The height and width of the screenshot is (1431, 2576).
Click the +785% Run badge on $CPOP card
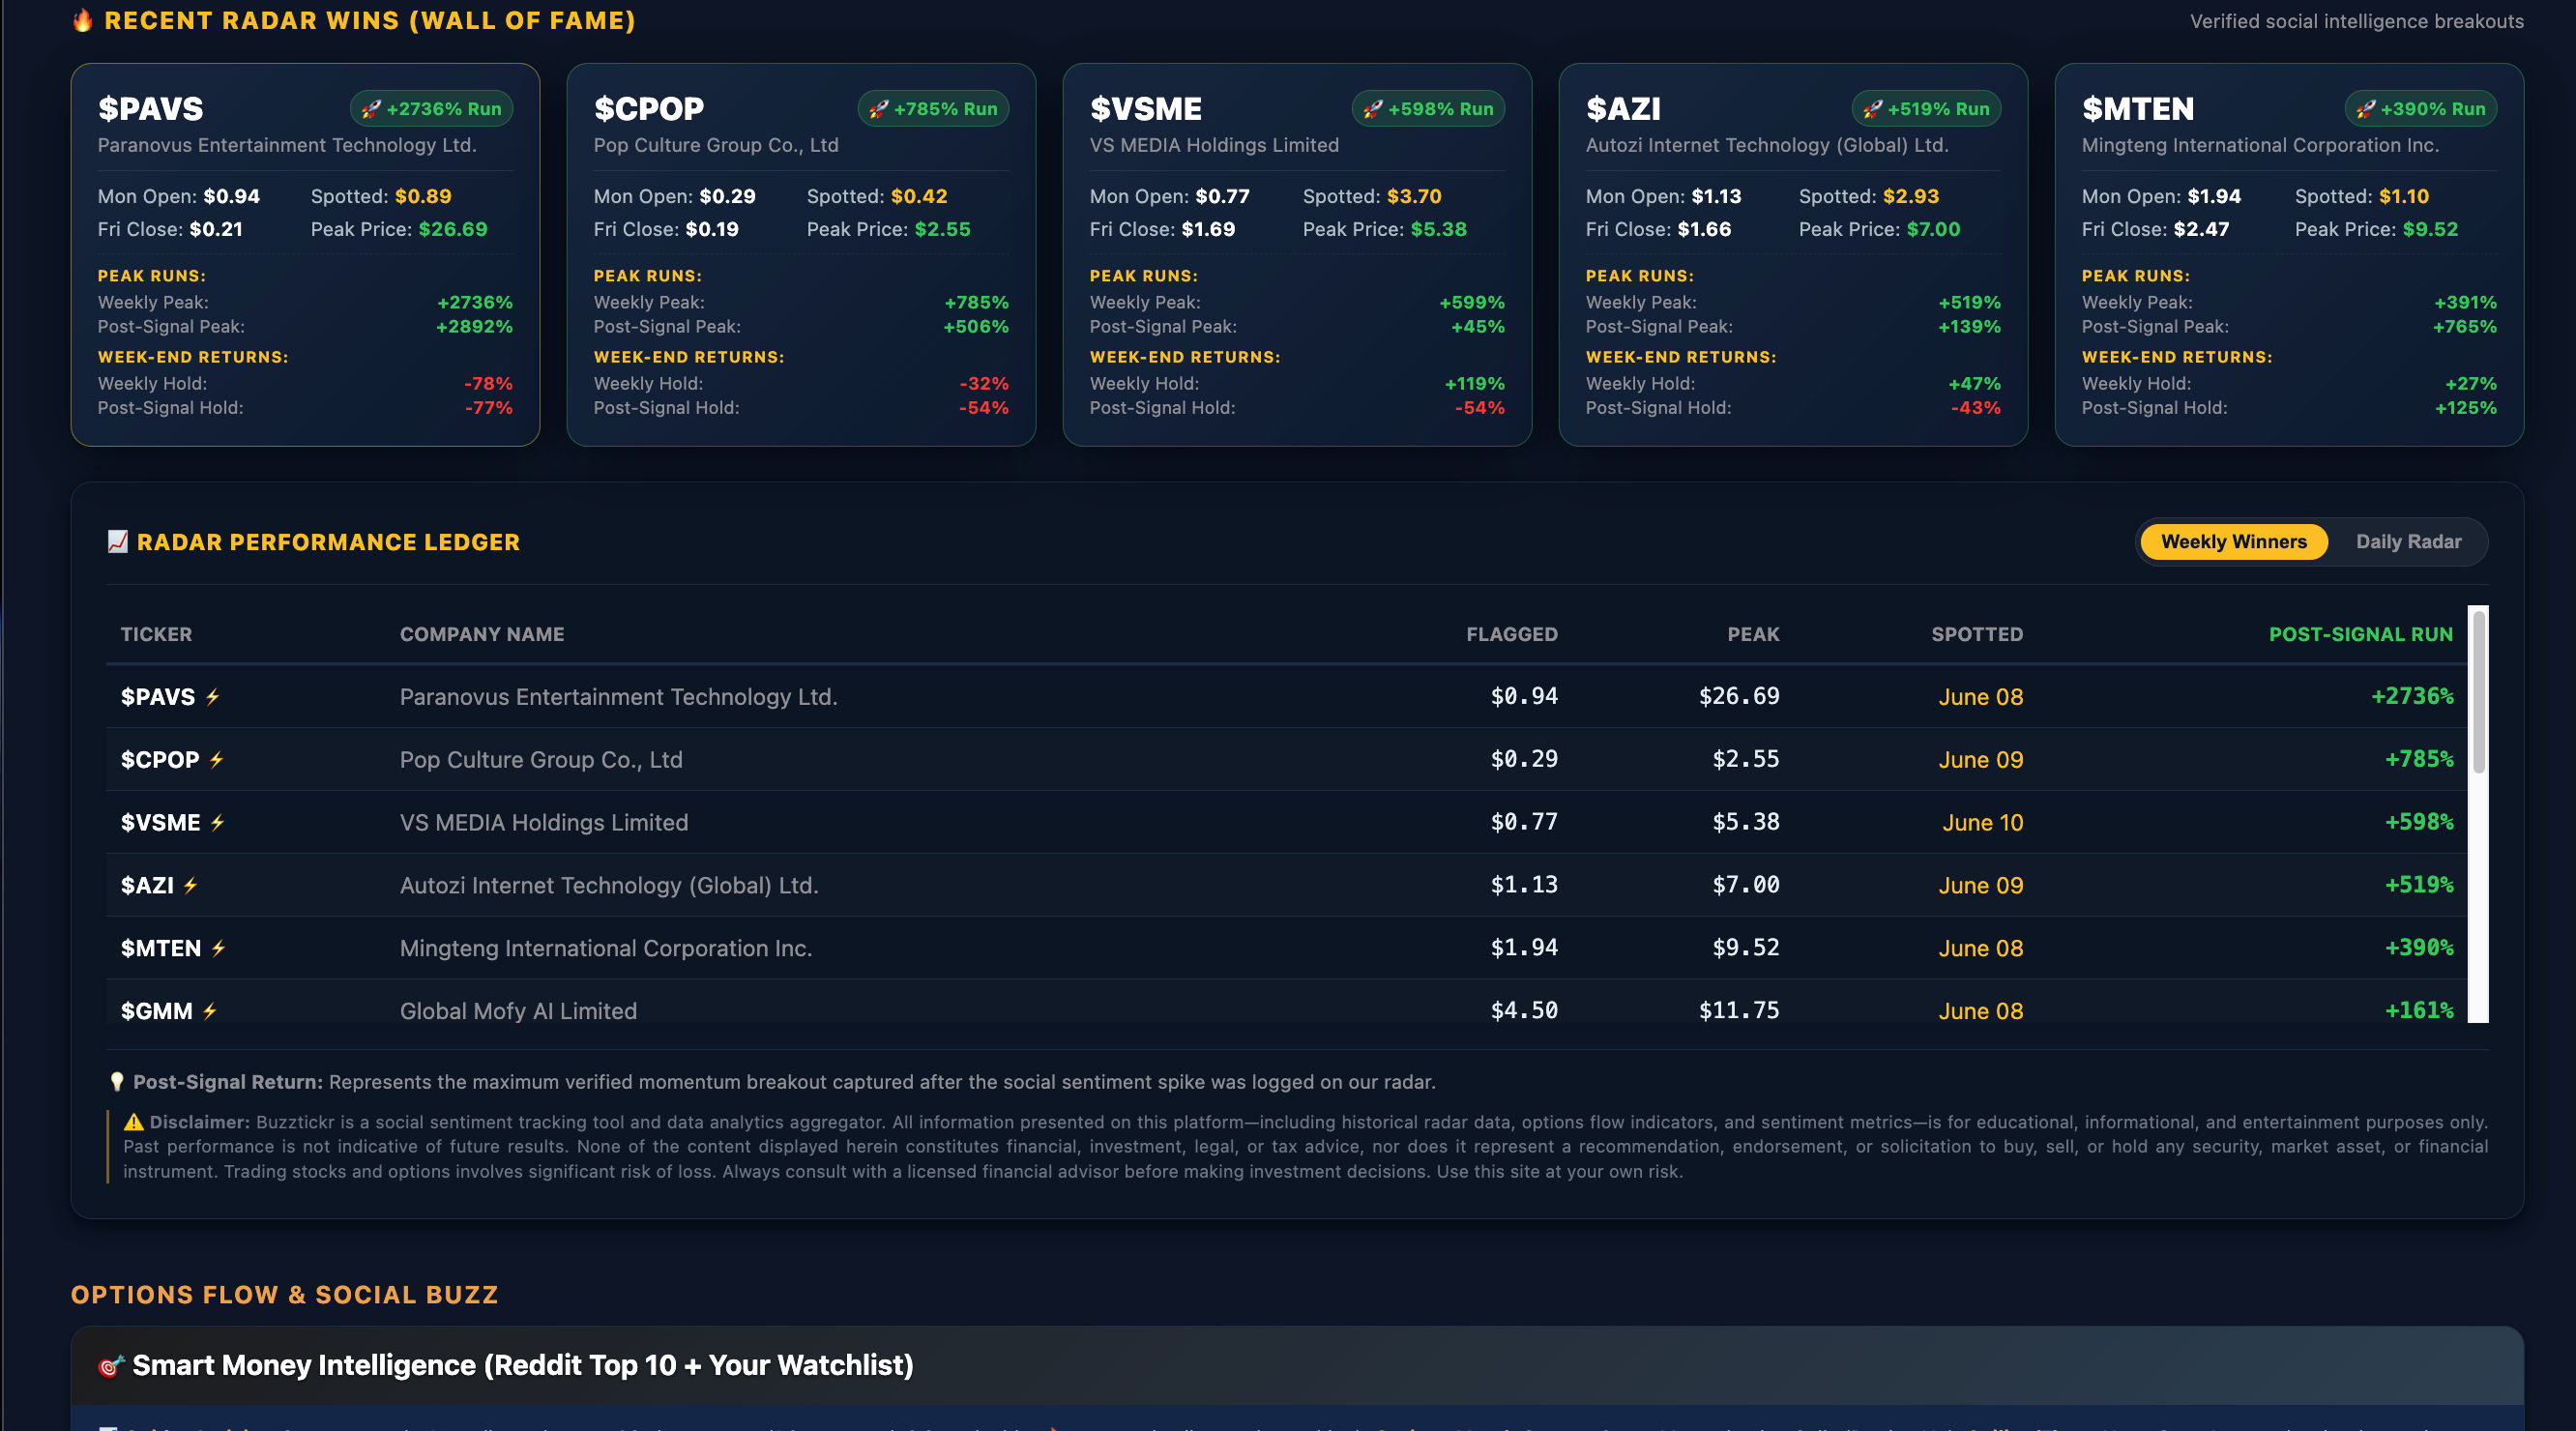pos(933,109)
